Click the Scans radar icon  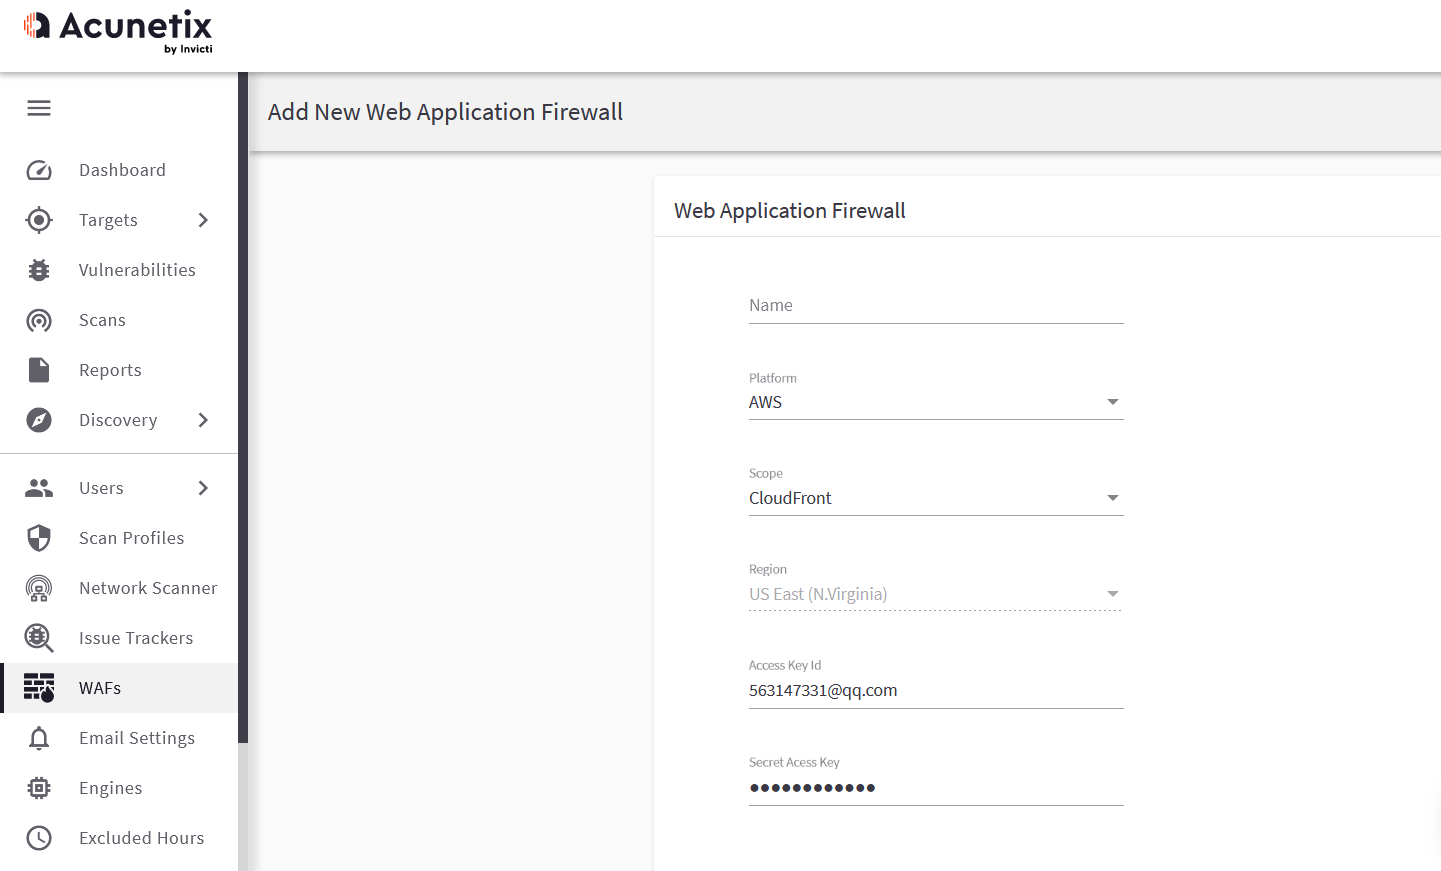(x=39, y=320)
